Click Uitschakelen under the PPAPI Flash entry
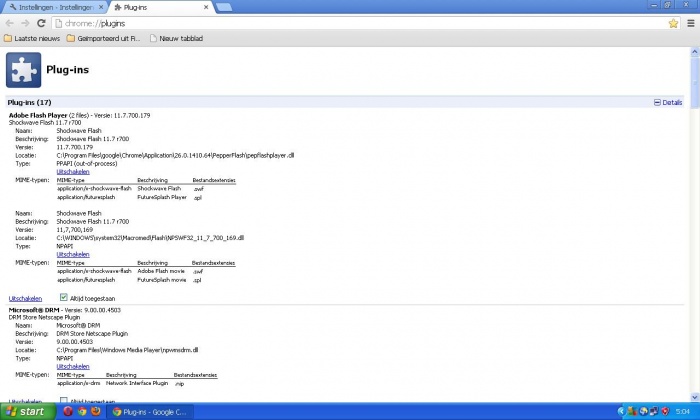The height and width of the screenshot is (420, 700). coord(73,172)
